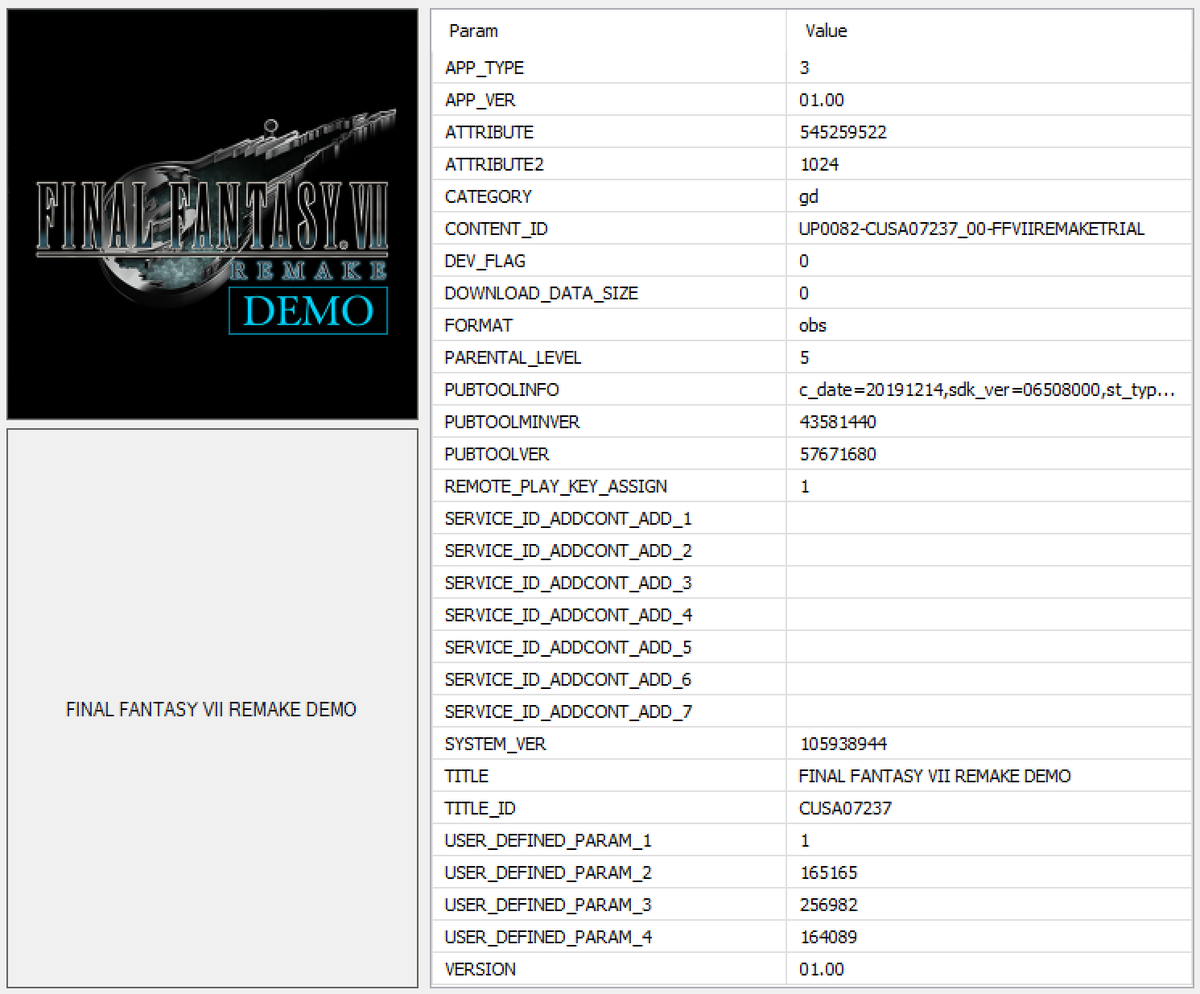Select SERVICE_ID_ADDCONT_ADD_6 row
The height and width of the screenshot is (994, 1200).
point(812,680)
